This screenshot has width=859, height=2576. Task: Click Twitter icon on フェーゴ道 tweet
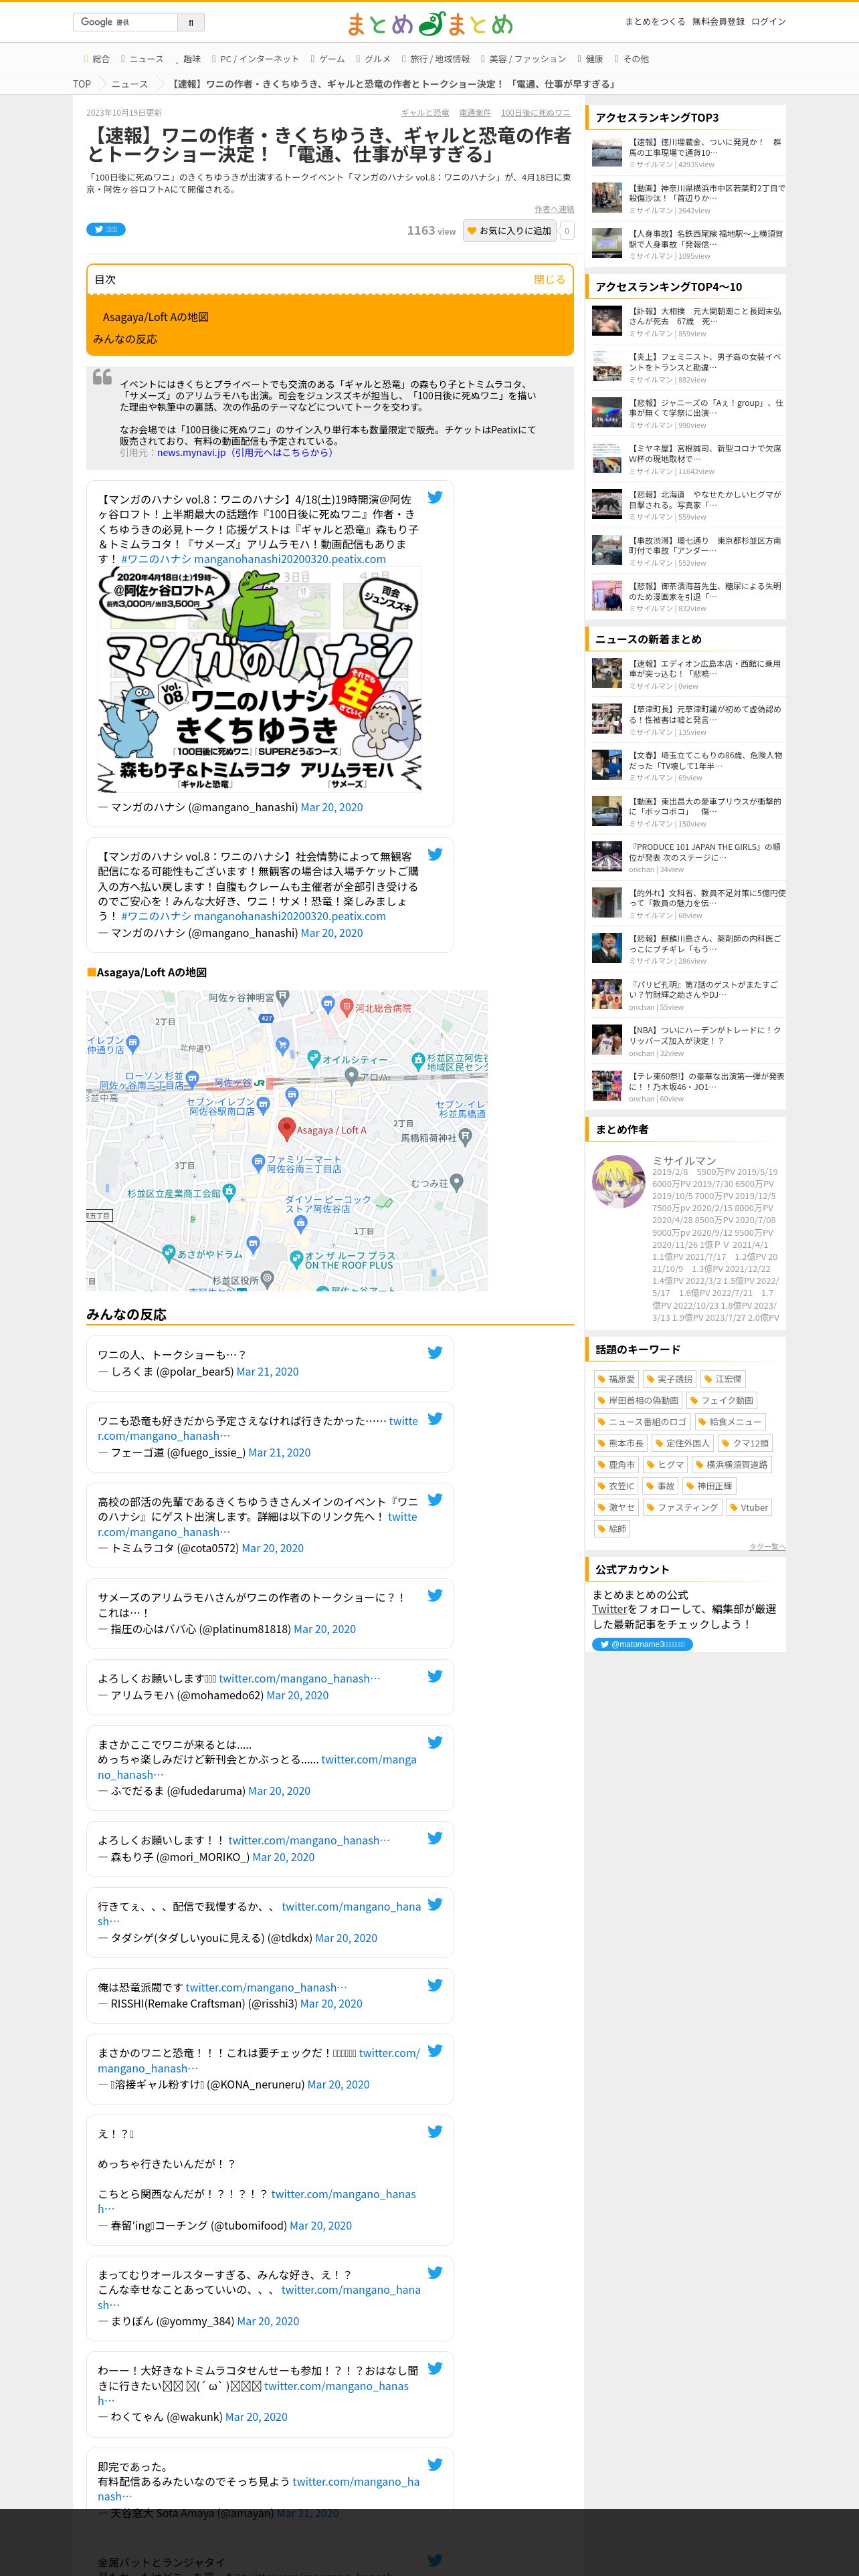coord(435,1419)
